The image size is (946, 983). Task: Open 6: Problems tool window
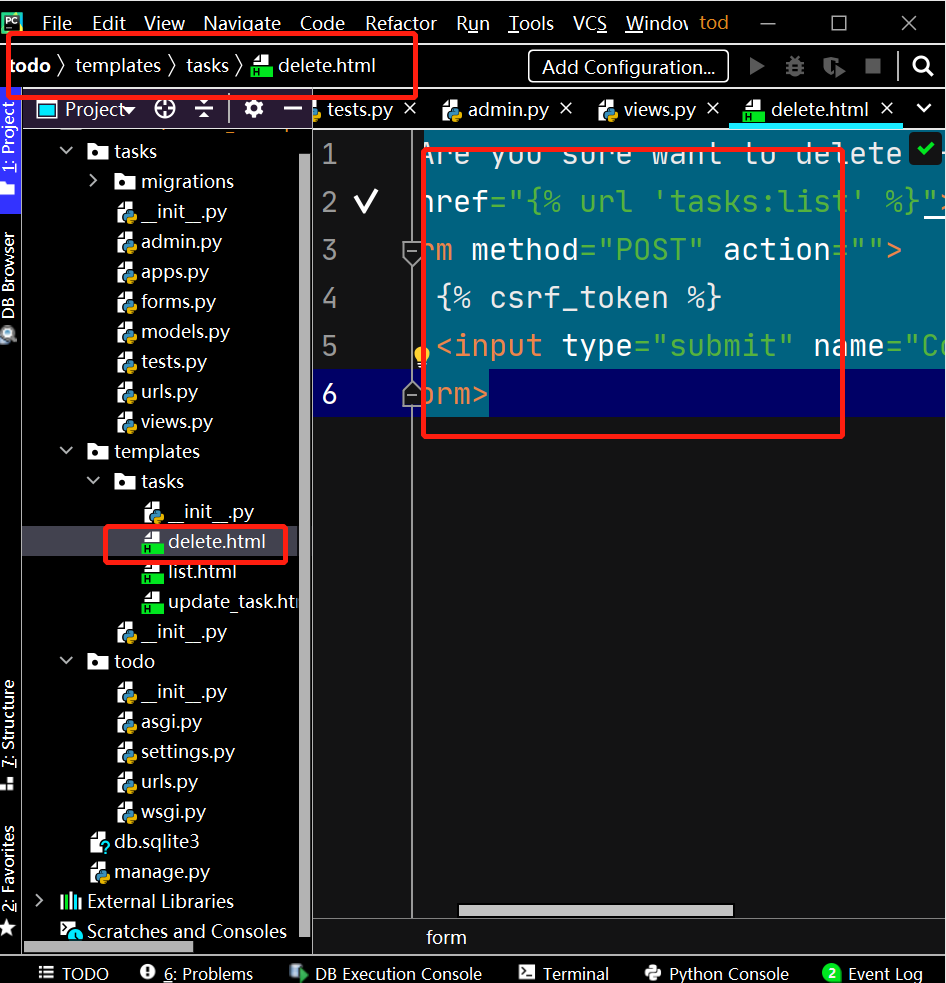click(197, 973)
